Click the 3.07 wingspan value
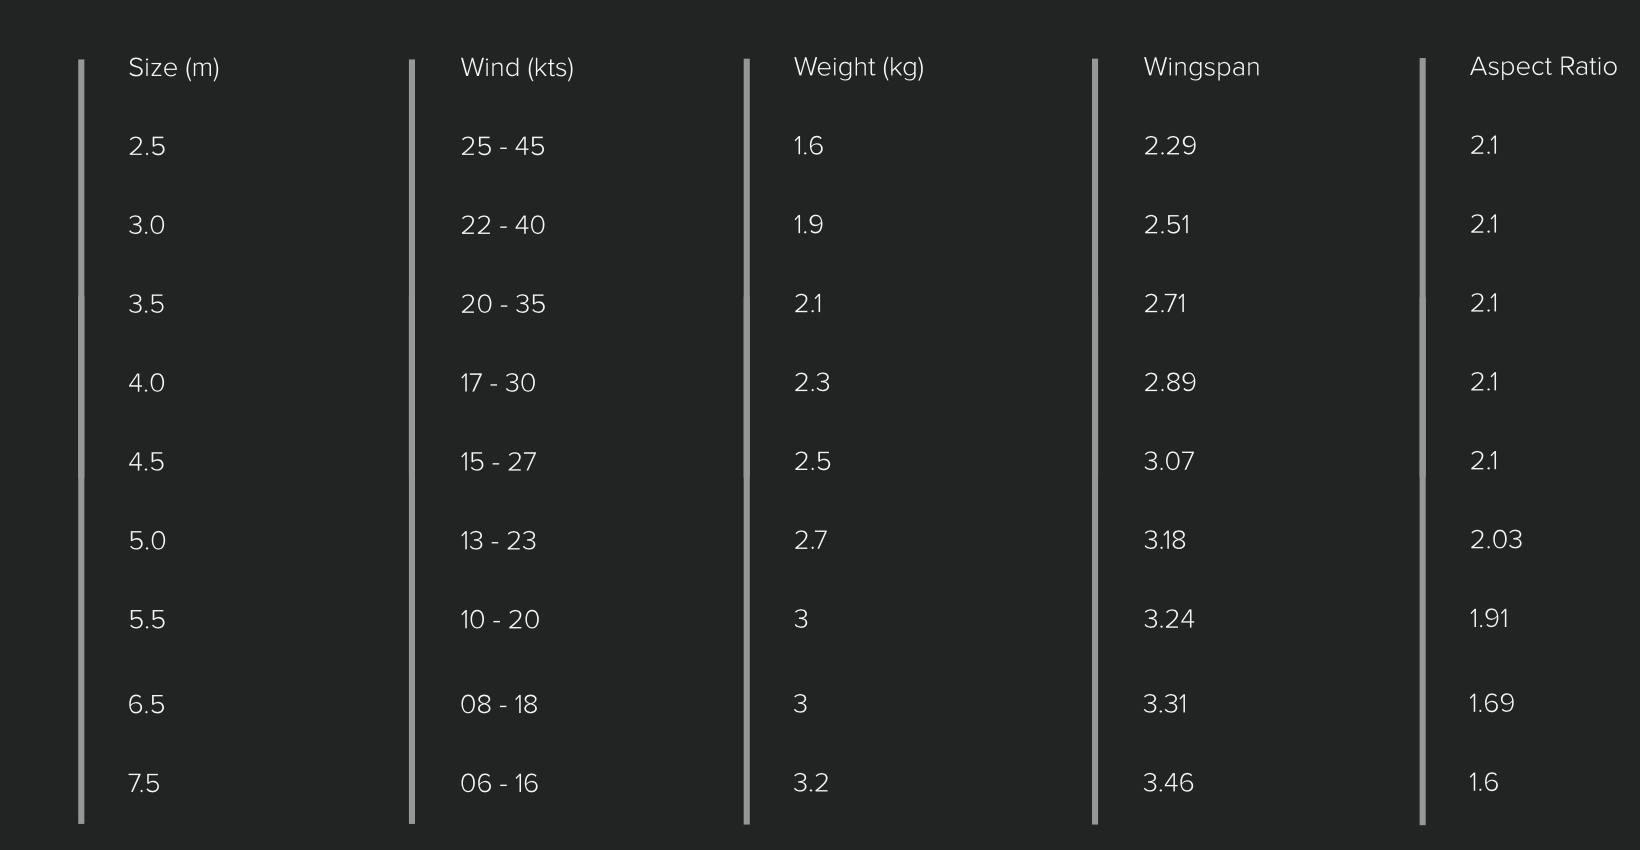The height and width of the screenshot is (850, 1640). point(1168,462)
